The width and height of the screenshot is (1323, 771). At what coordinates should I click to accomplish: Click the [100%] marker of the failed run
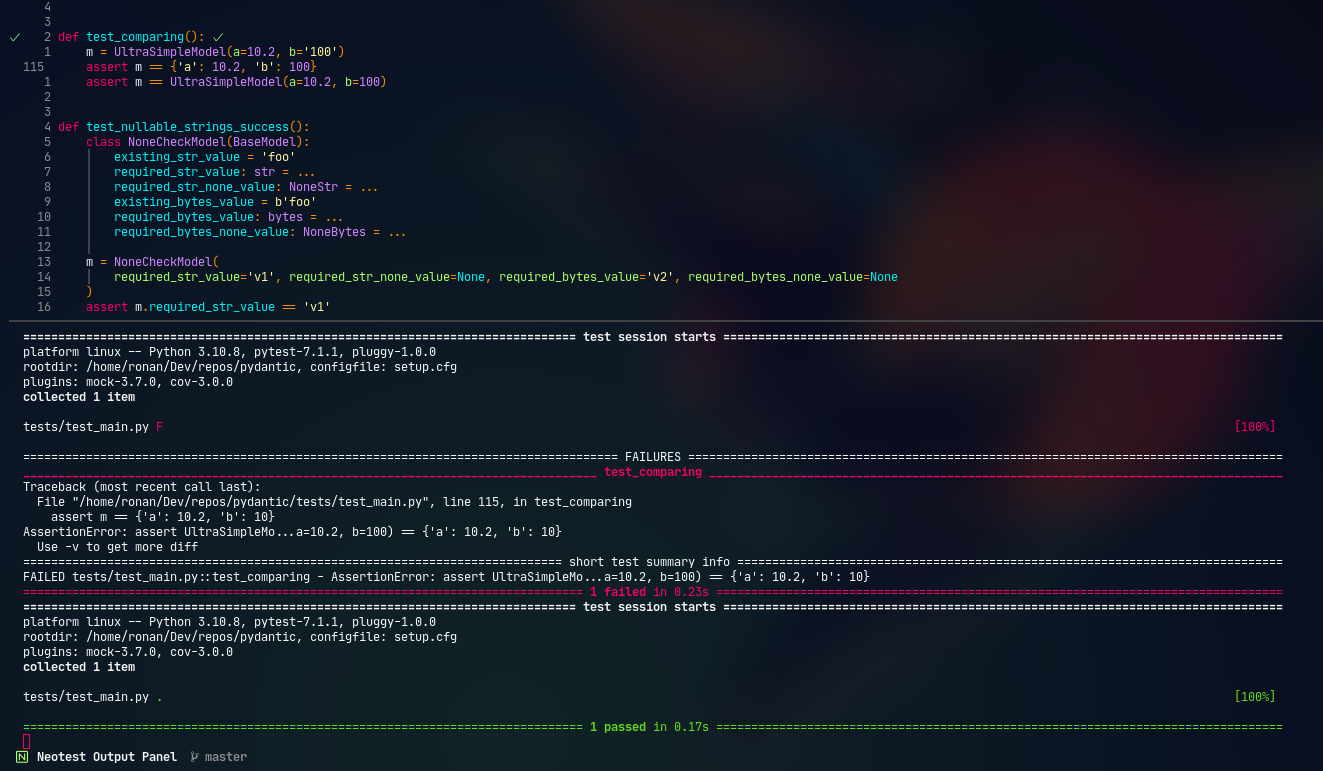(x=1253, y=426)
